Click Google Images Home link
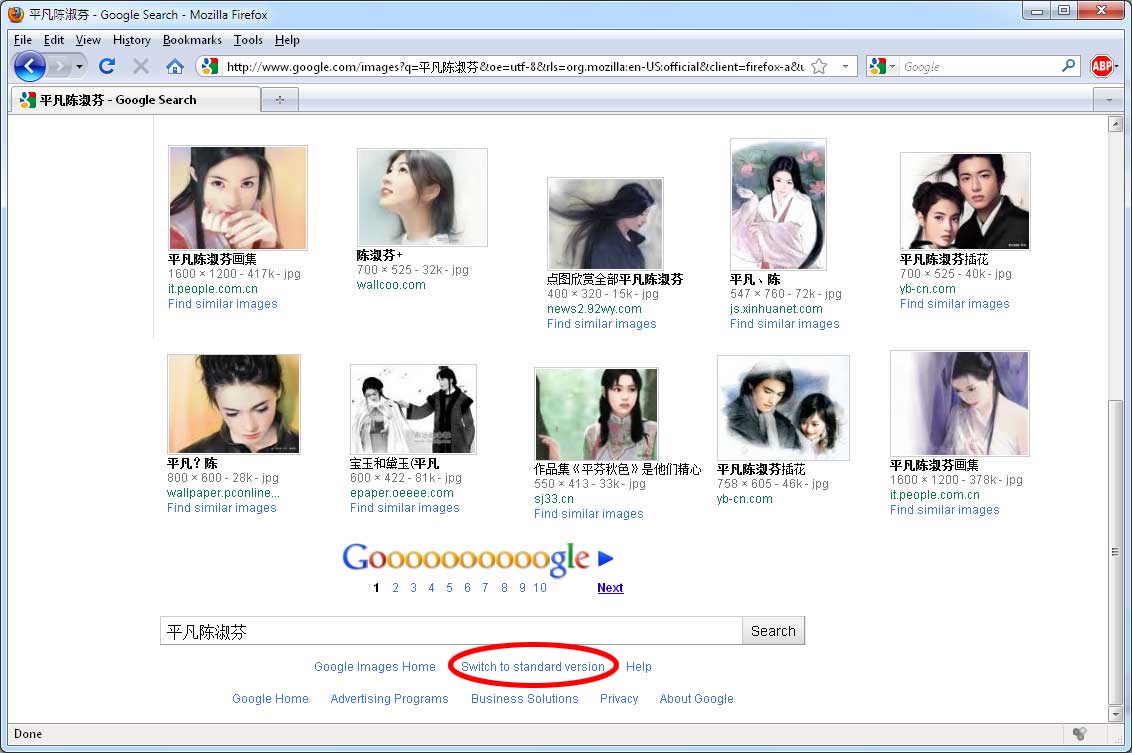 (375, 666)
